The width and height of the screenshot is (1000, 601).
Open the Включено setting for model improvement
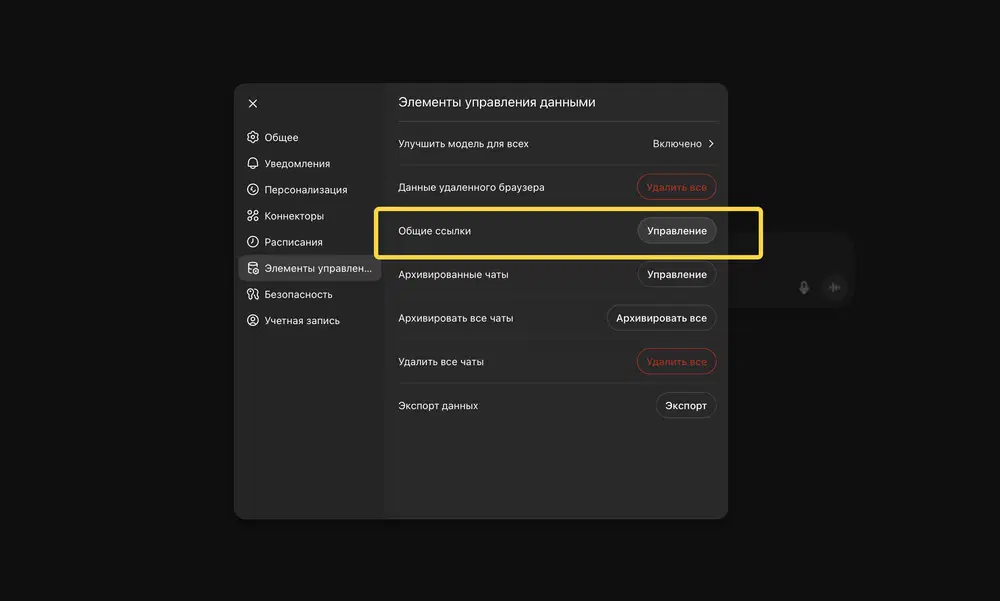pos(677,144)
